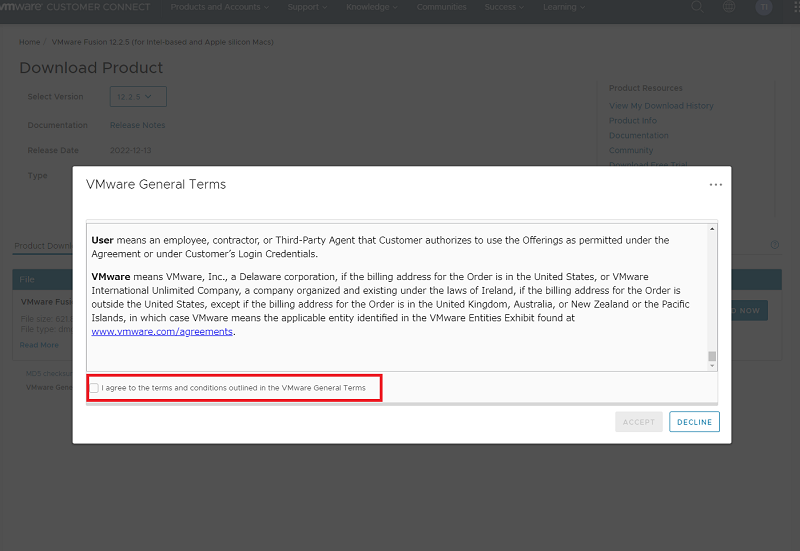Click the VMware Customer Connect logo

tap(75, 7)
